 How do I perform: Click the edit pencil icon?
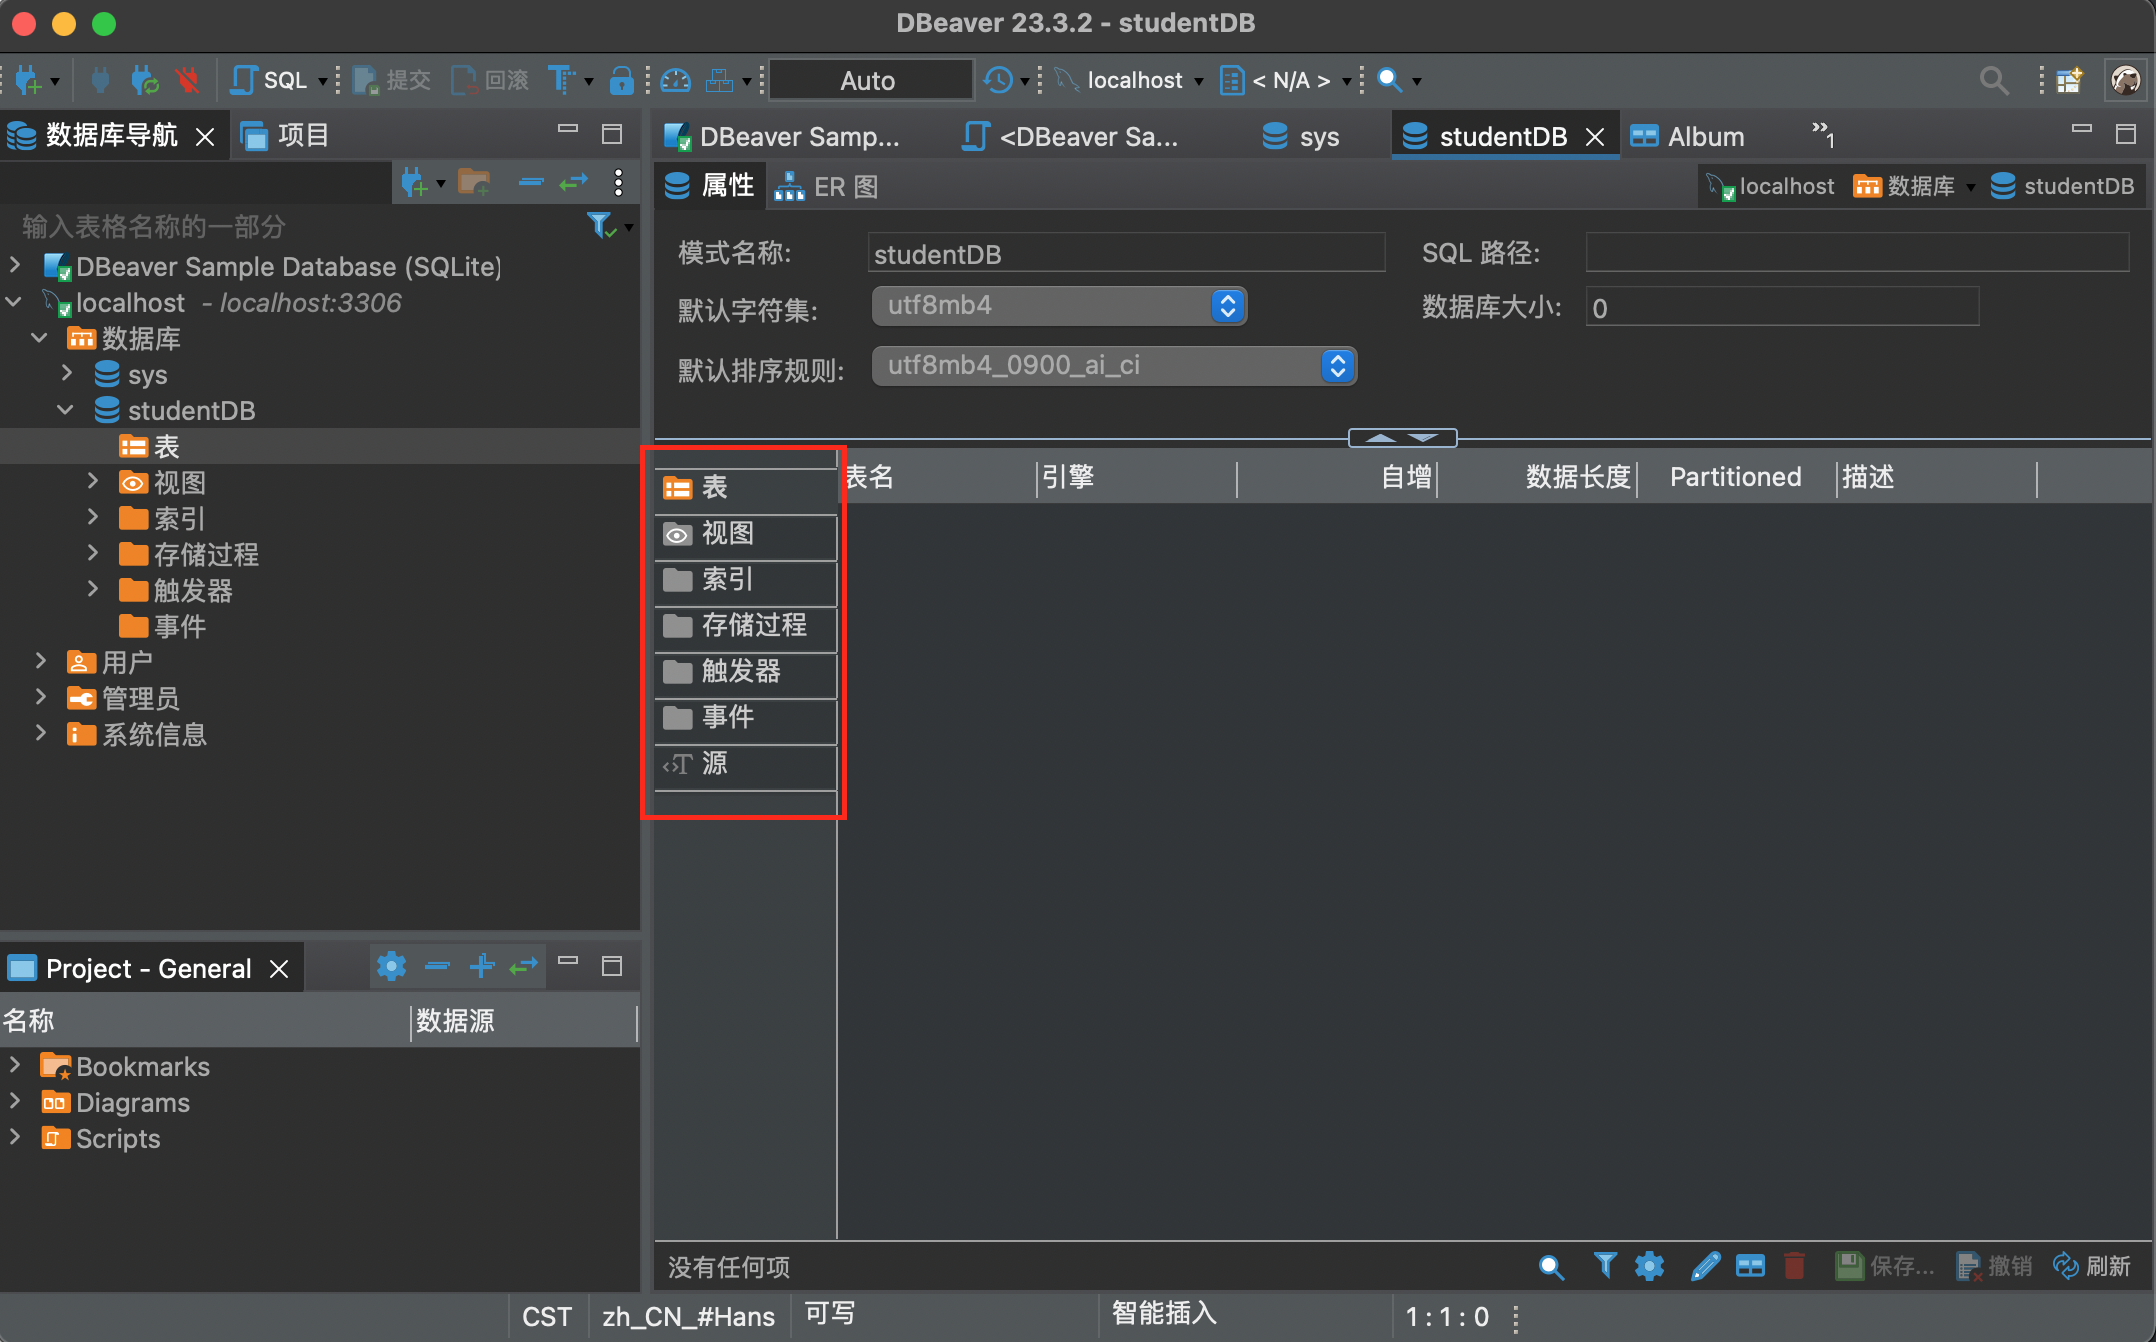[x=1705, y=1266]
